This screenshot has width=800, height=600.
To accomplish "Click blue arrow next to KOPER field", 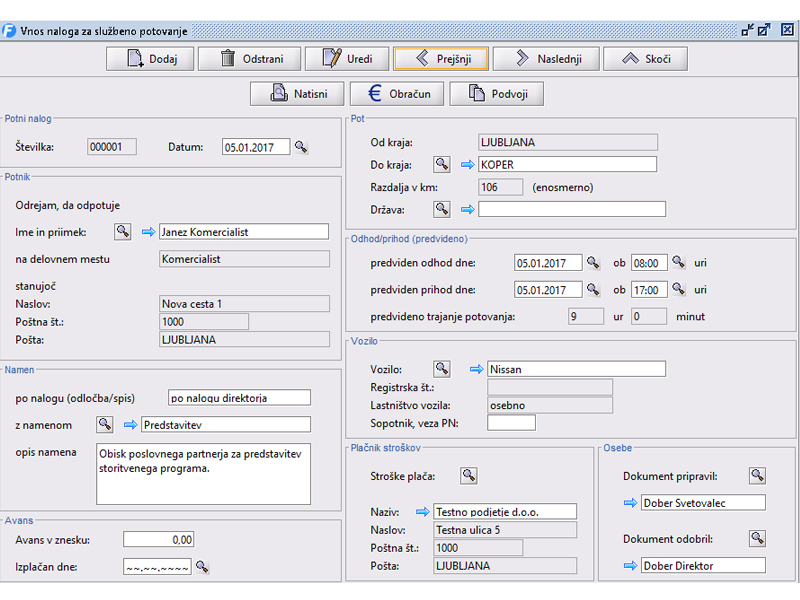I will [468, 165].
